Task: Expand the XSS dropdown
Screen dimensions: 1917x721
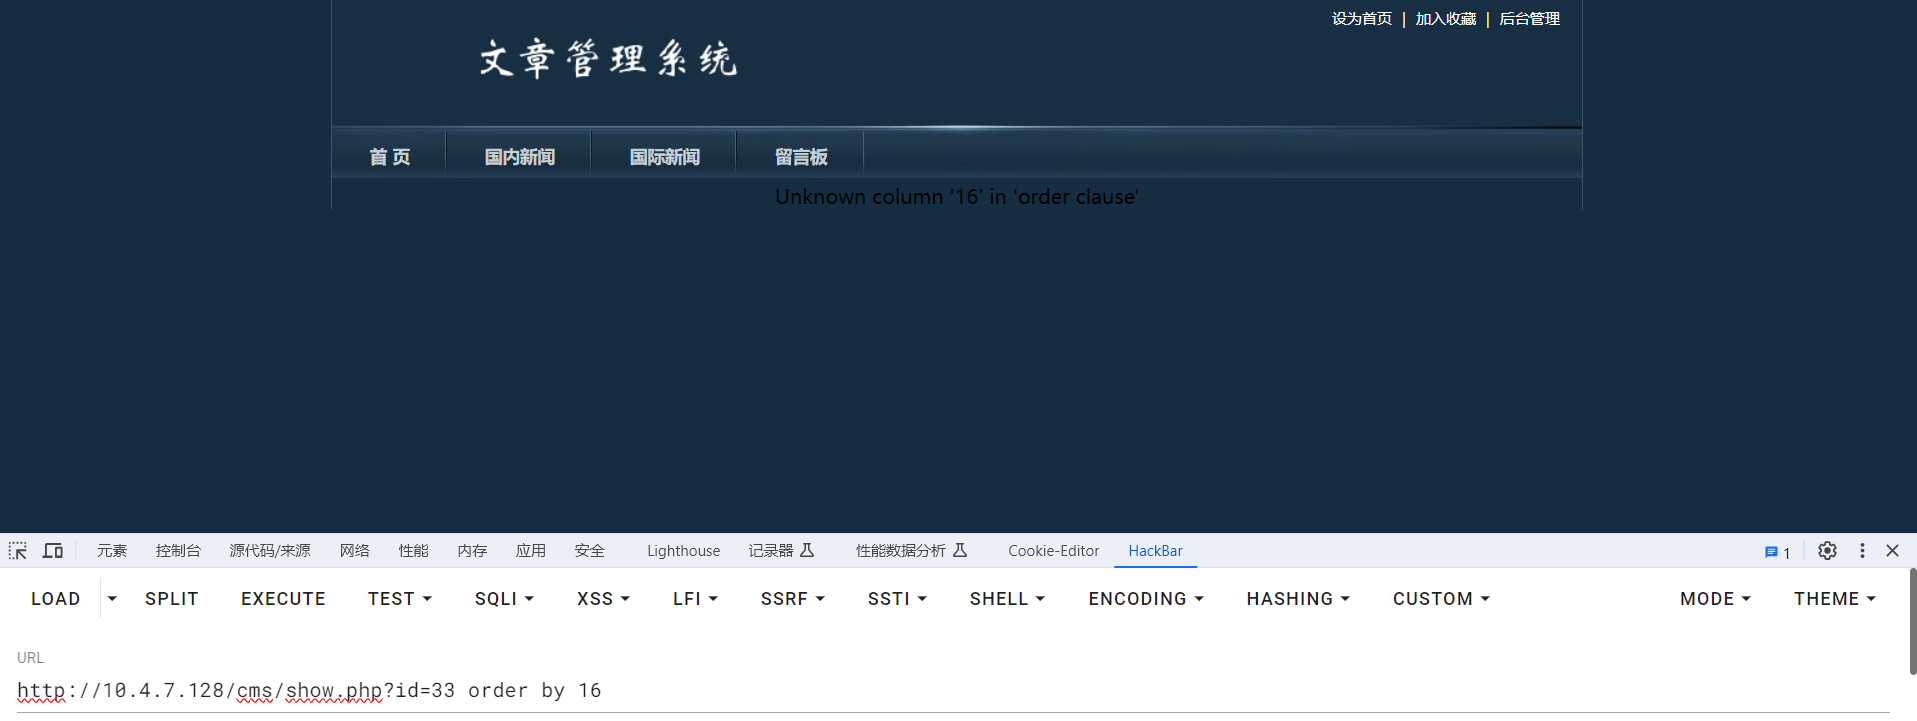Action: (603, 599)
